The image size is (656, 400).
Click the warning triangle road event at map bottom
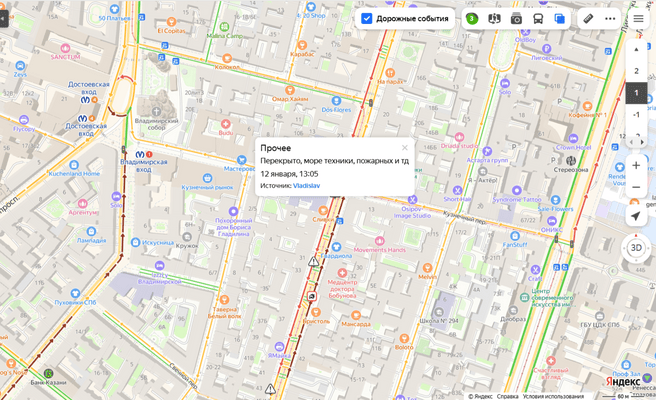[x=270, y=389]
